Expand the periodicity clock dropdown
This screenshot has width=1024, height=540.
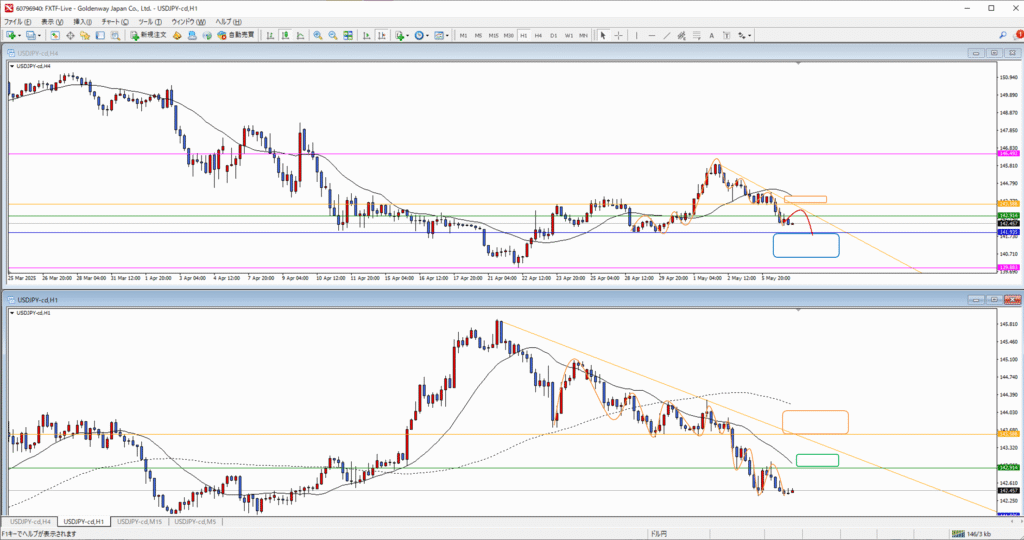[427, 35]
